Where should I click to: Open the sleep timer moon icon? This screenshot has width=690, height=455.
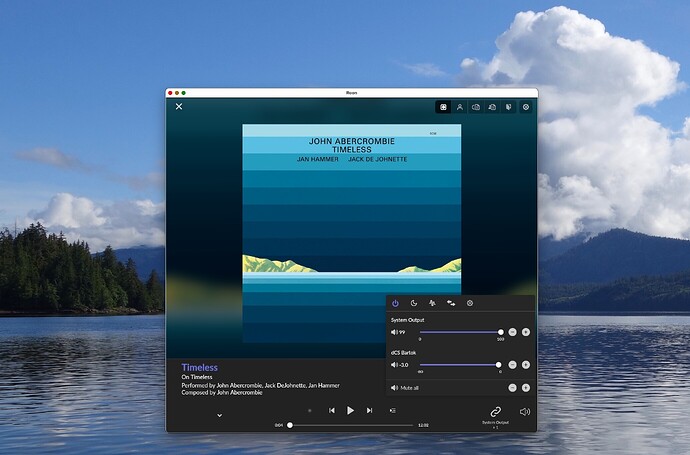coord(414,303)
